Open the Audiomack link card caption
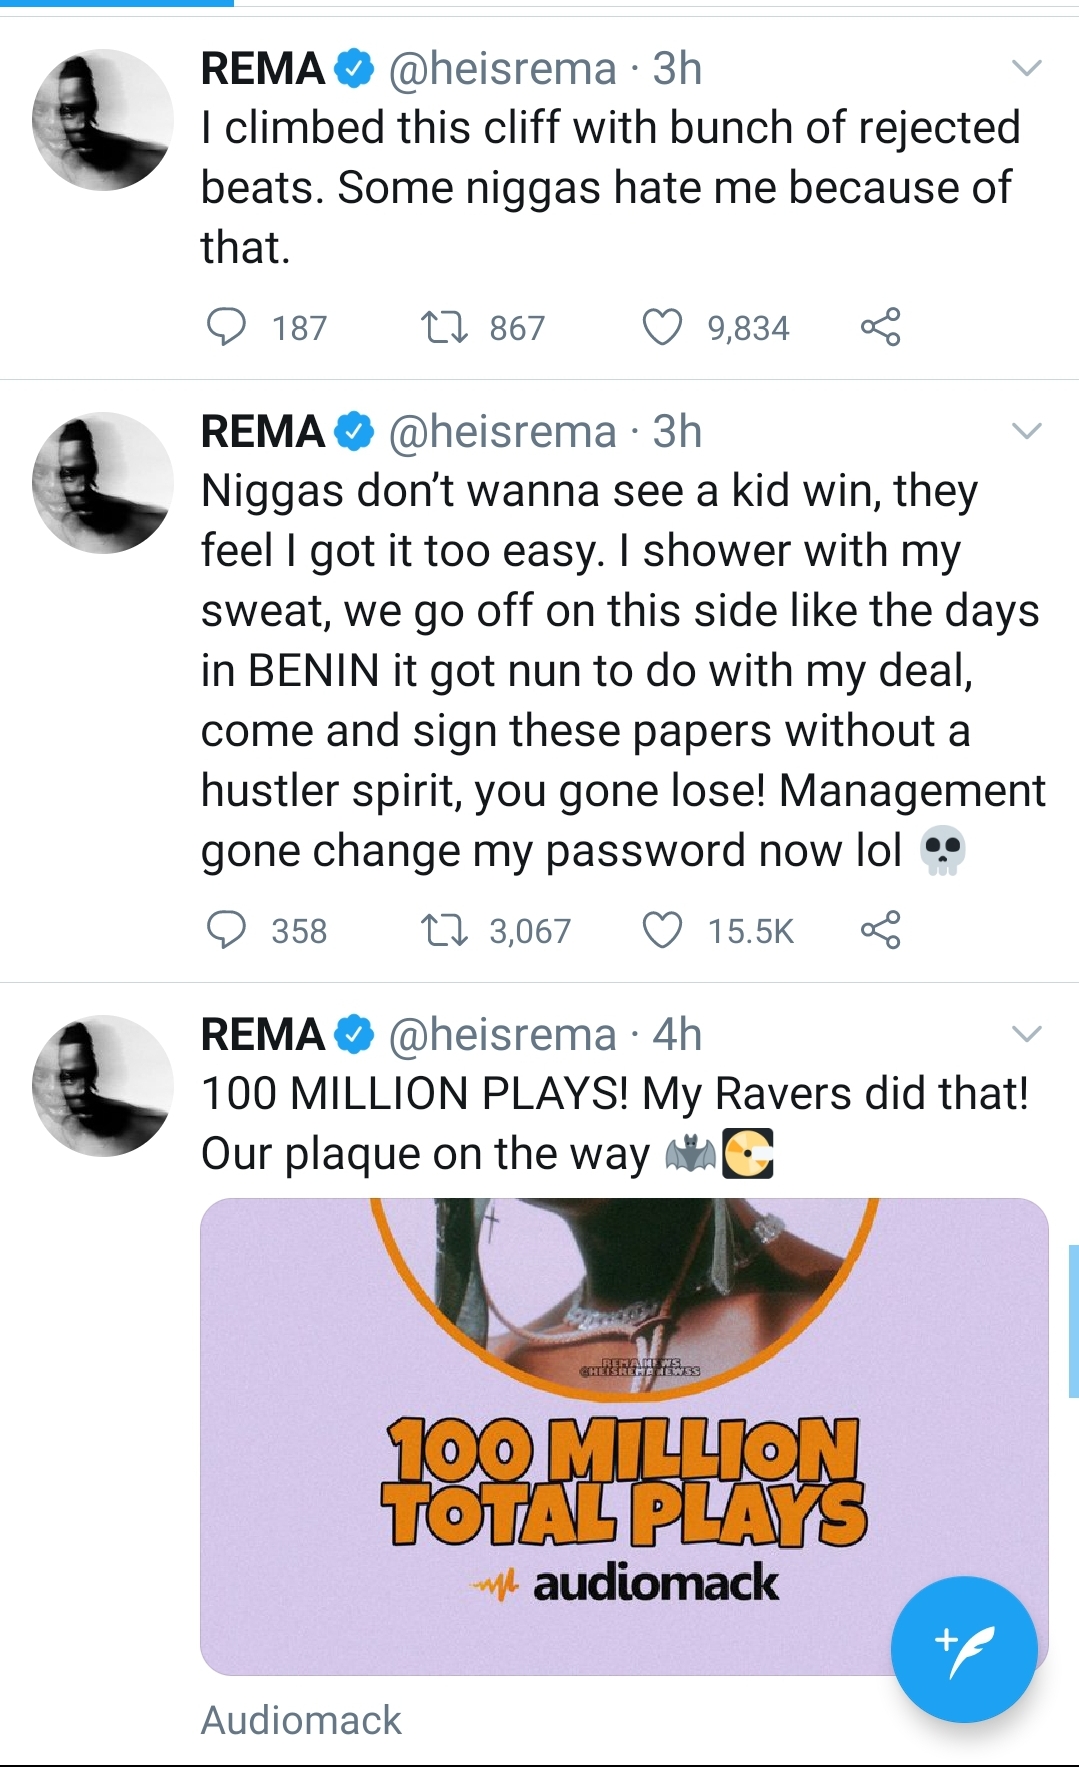The width and height of the screenshot is (1079, 1767). tap(301, 1720)
